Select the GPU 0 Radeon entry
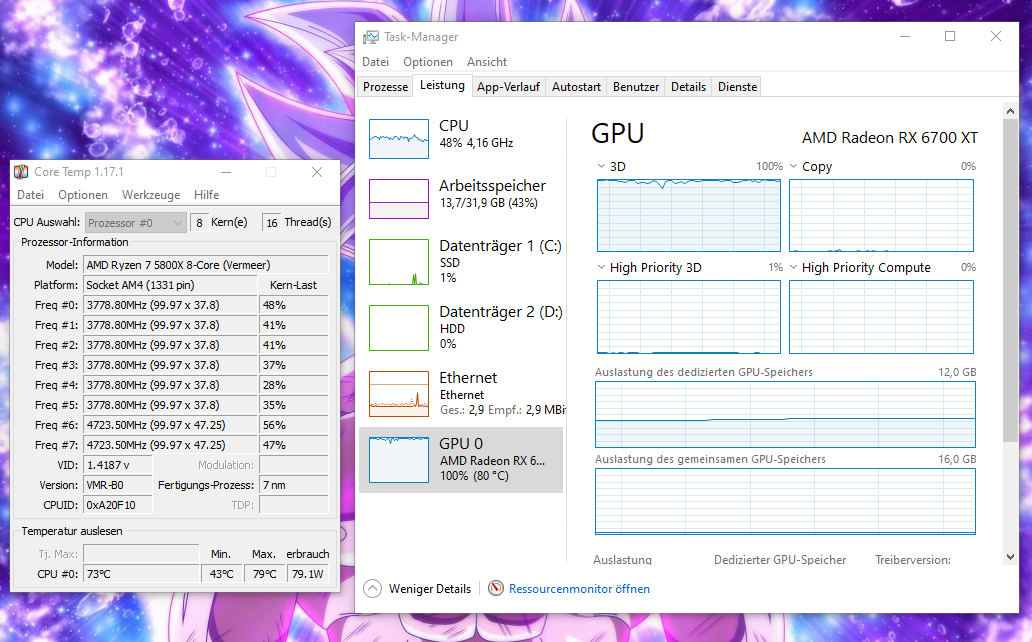 coord(461,460)
